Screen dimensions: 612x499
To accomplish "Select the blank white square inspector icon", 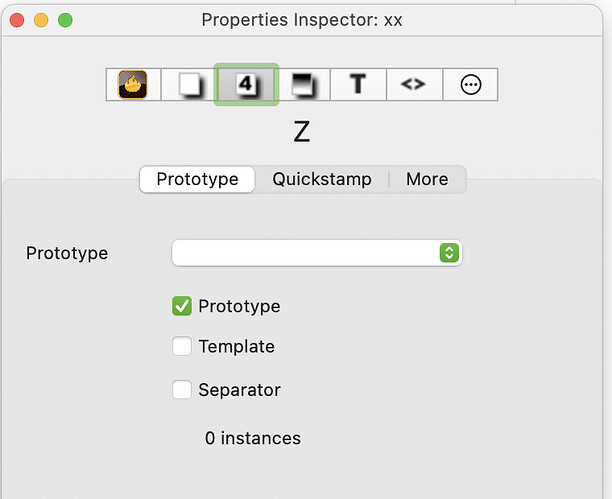I will click(x=189, y=84).
